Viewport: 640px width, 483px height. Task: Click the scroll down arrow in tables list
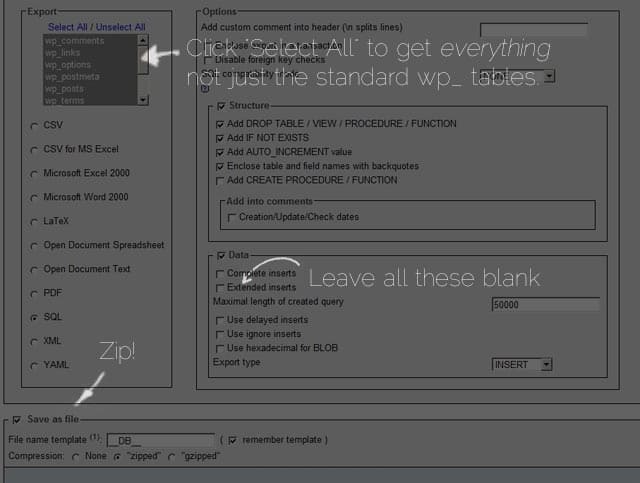143,100
